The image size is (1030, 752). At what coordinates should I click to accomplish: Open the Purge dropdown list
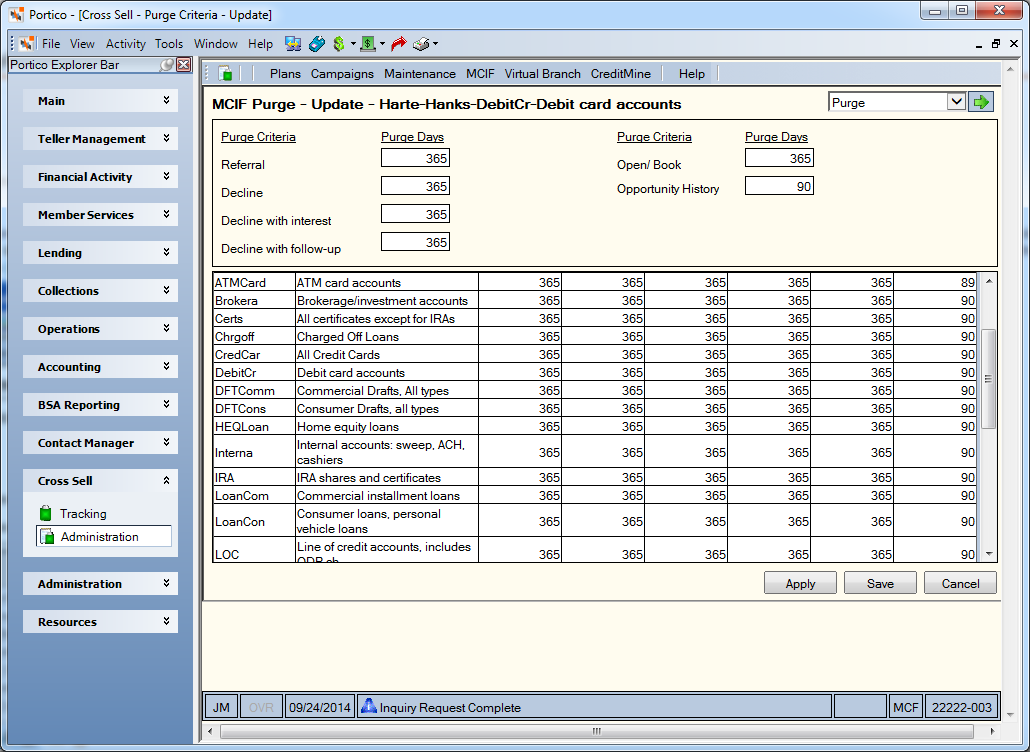pyautogui.click(x=956, y=102)
